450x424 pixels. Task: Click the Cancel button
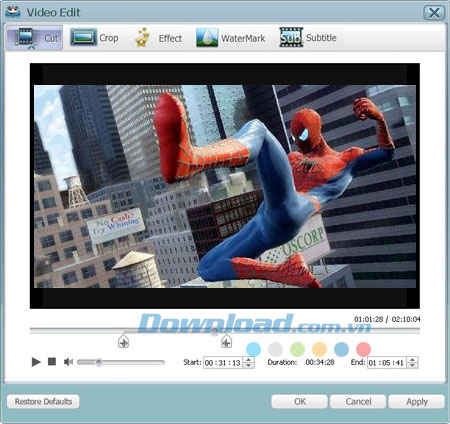[x=358, y=402]
